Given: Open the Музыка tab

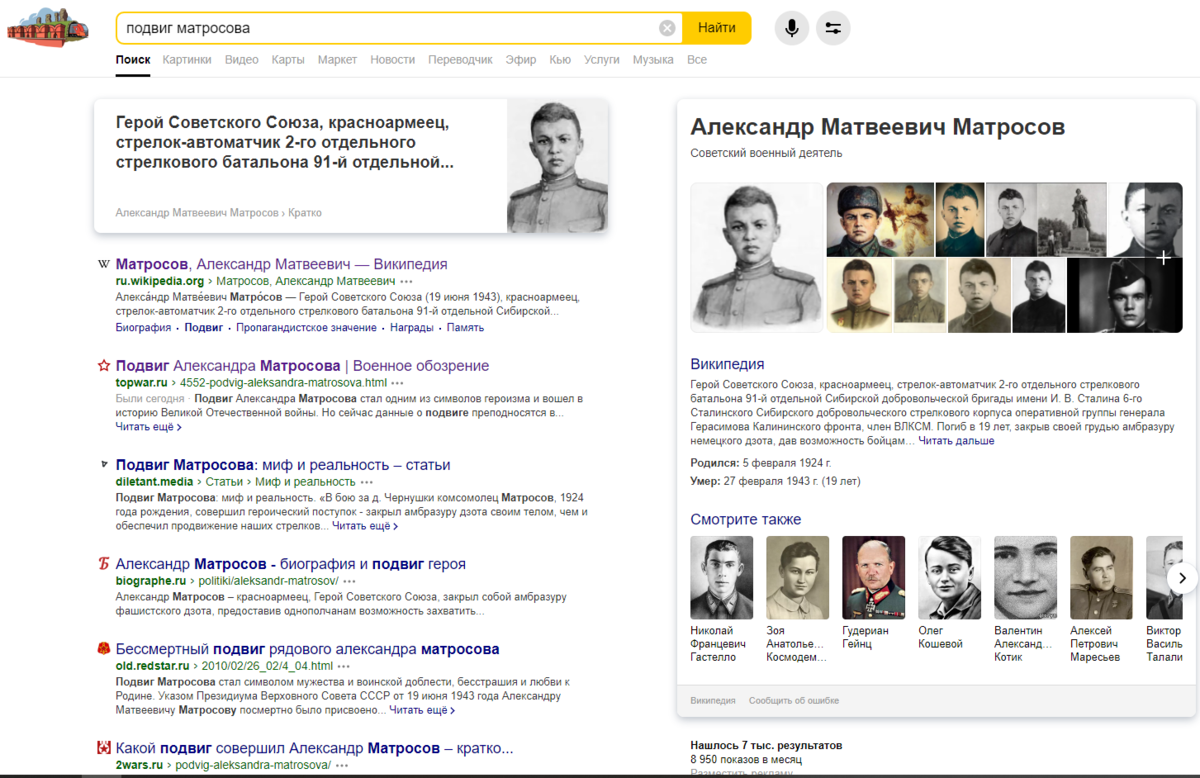Looking at the screenshot, I should point(653,60).
